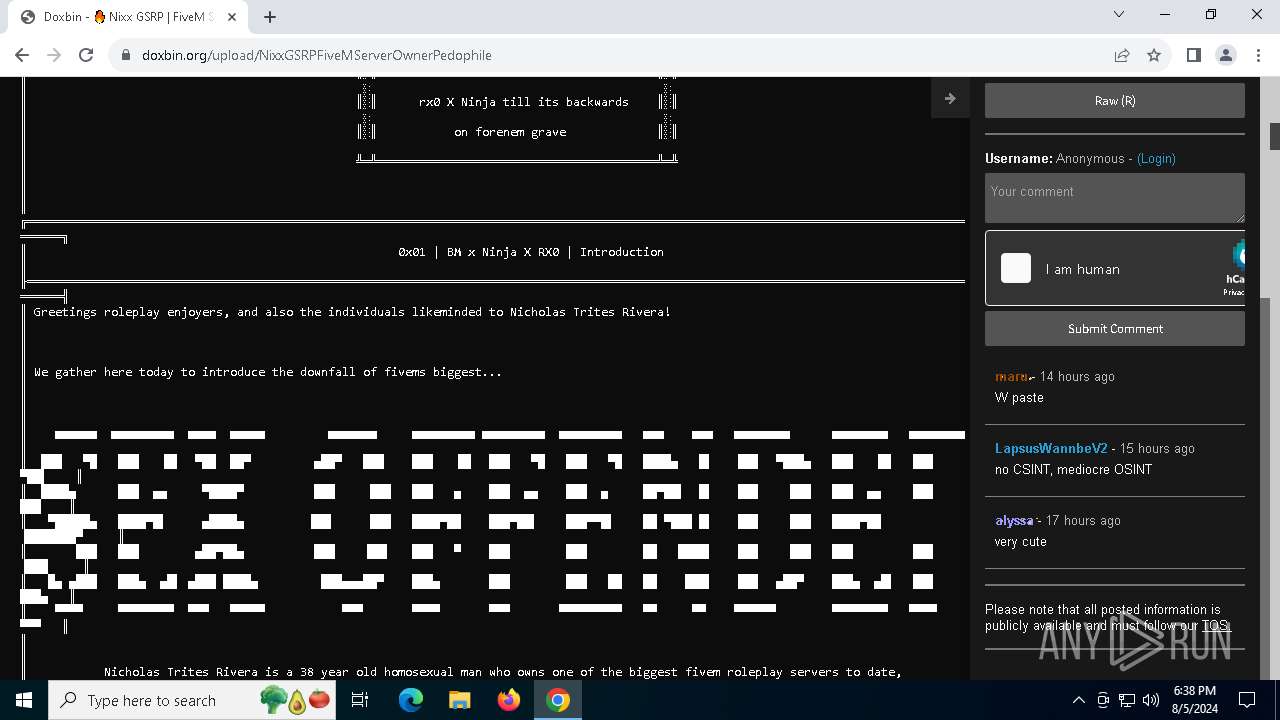Click the browser forward arrow
Viewport: 1280px width, 720px height.
click(54, 55)
